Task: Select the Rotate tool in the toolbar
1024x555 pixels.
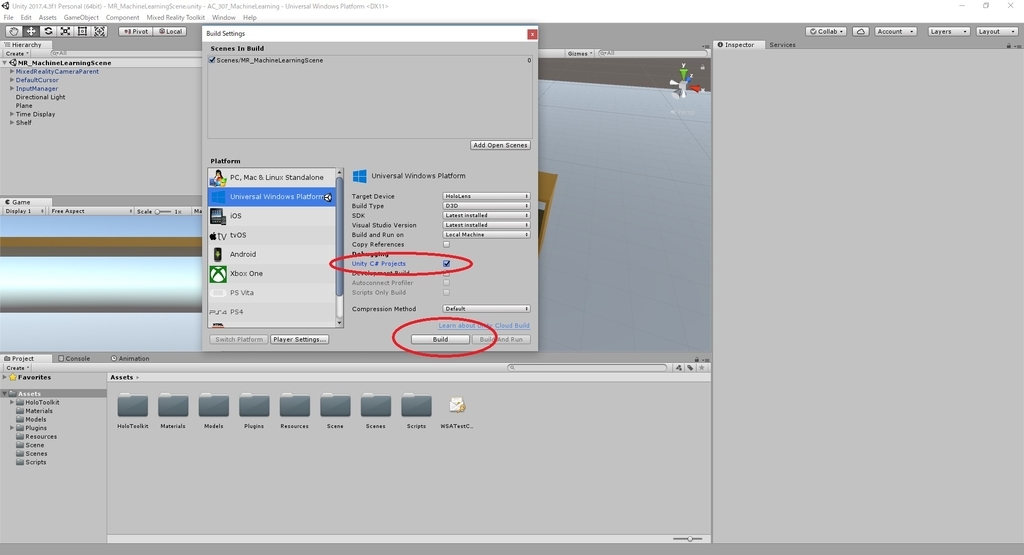Action: (48, 31)
